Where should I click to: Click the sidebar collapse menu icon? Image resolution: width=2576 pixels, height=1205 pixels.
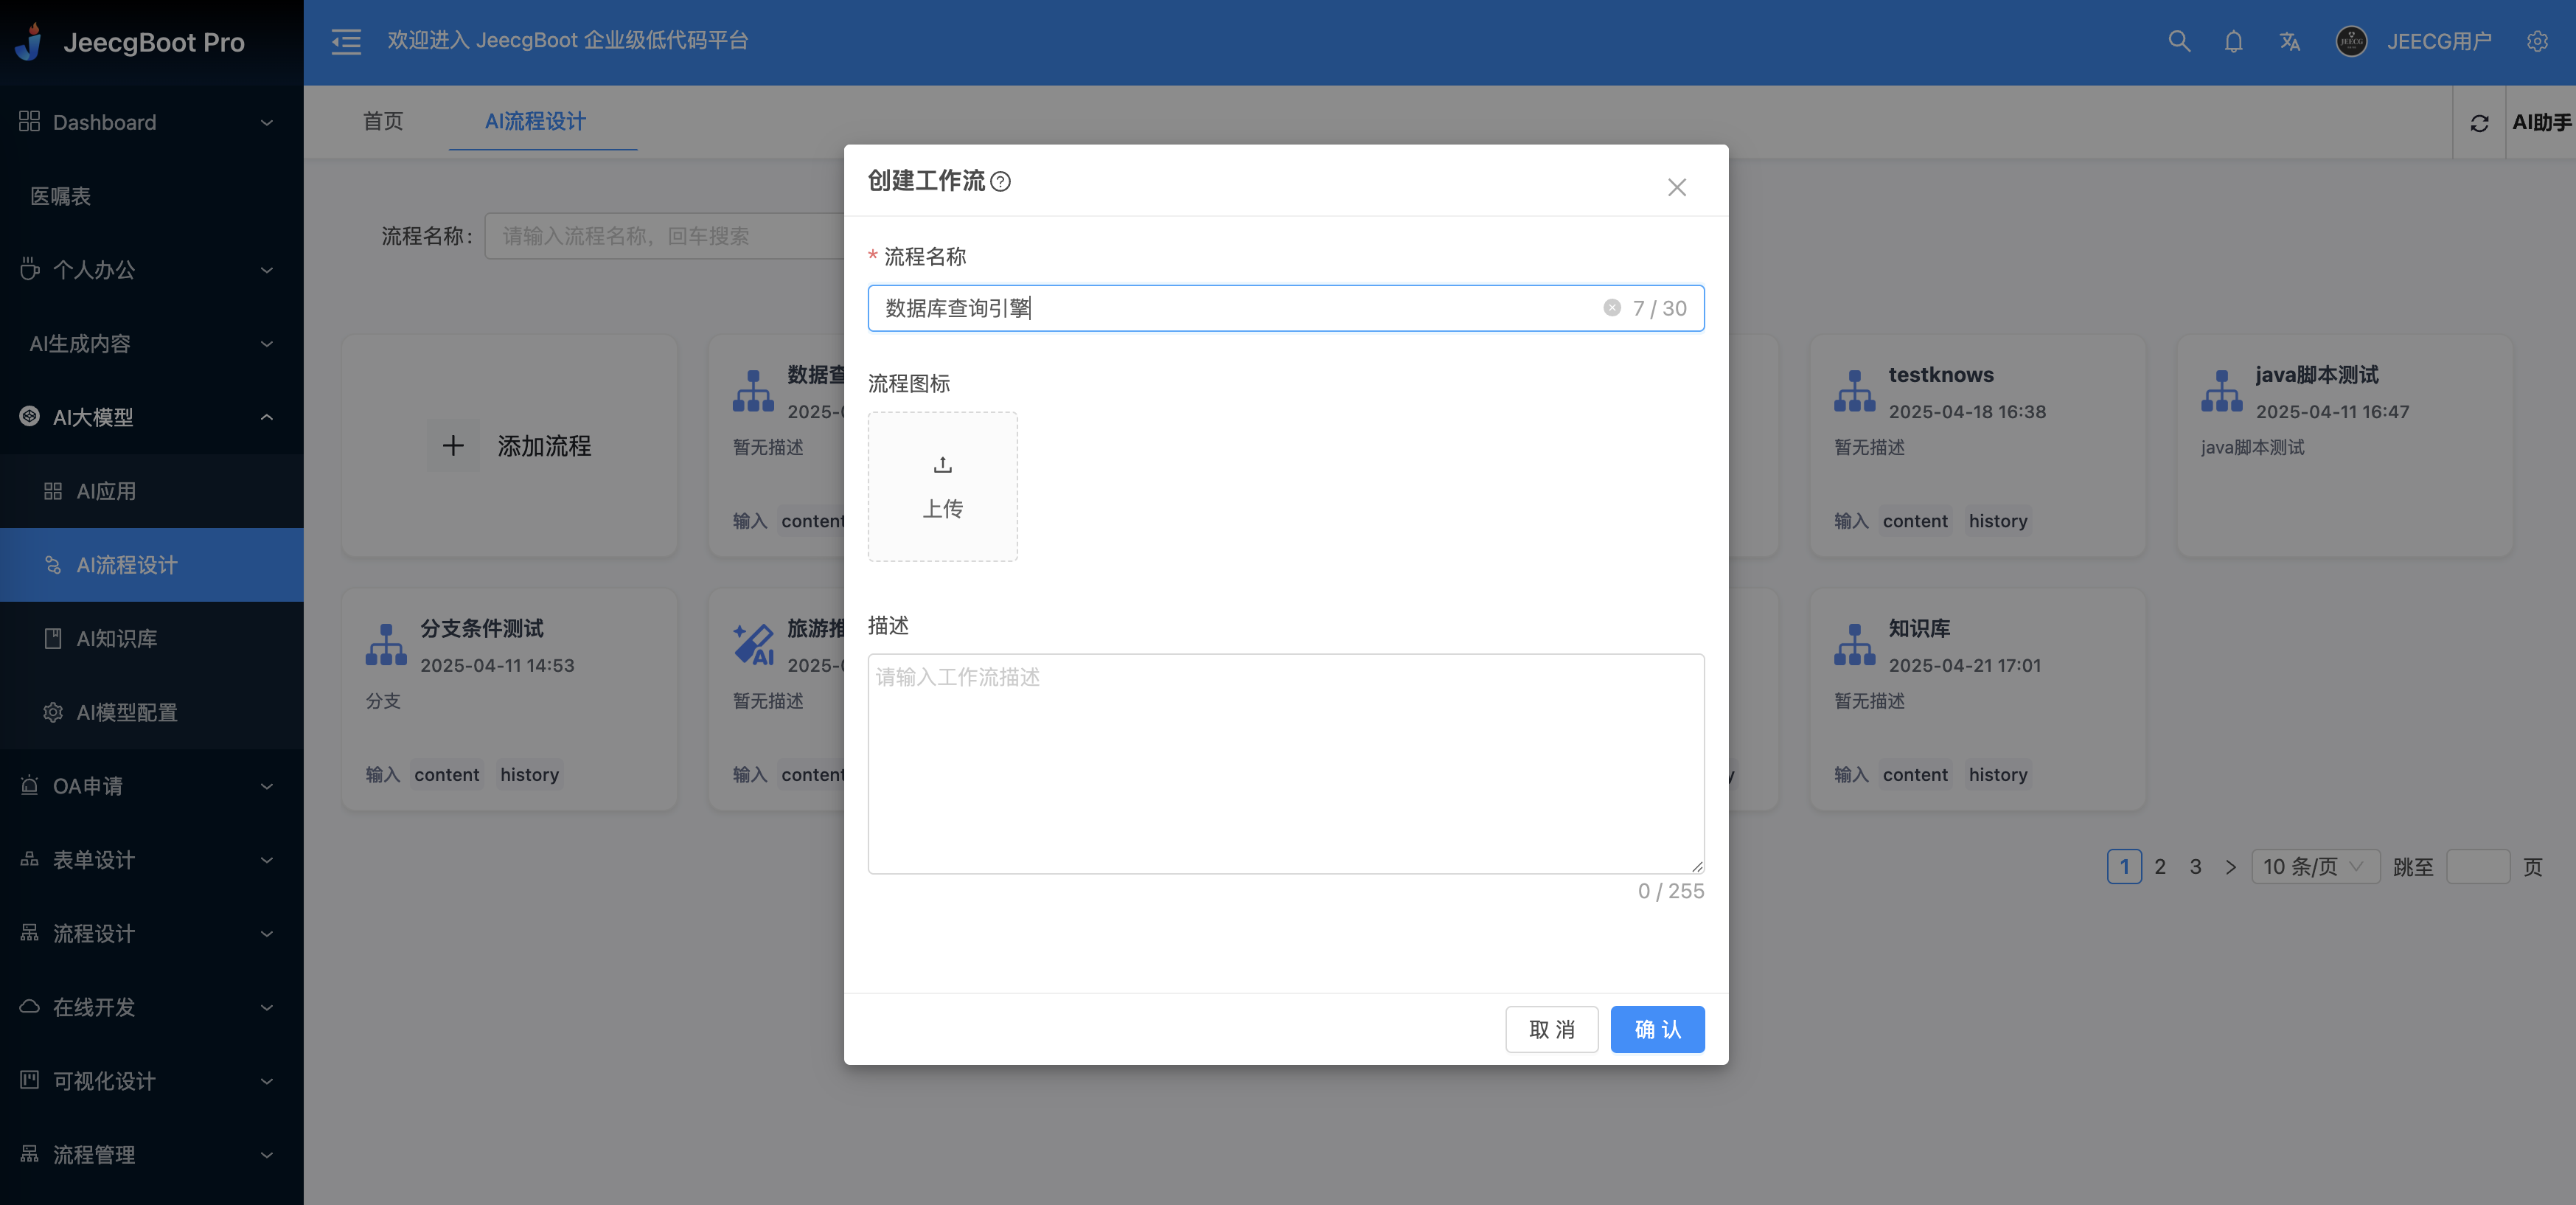(346, 41)
